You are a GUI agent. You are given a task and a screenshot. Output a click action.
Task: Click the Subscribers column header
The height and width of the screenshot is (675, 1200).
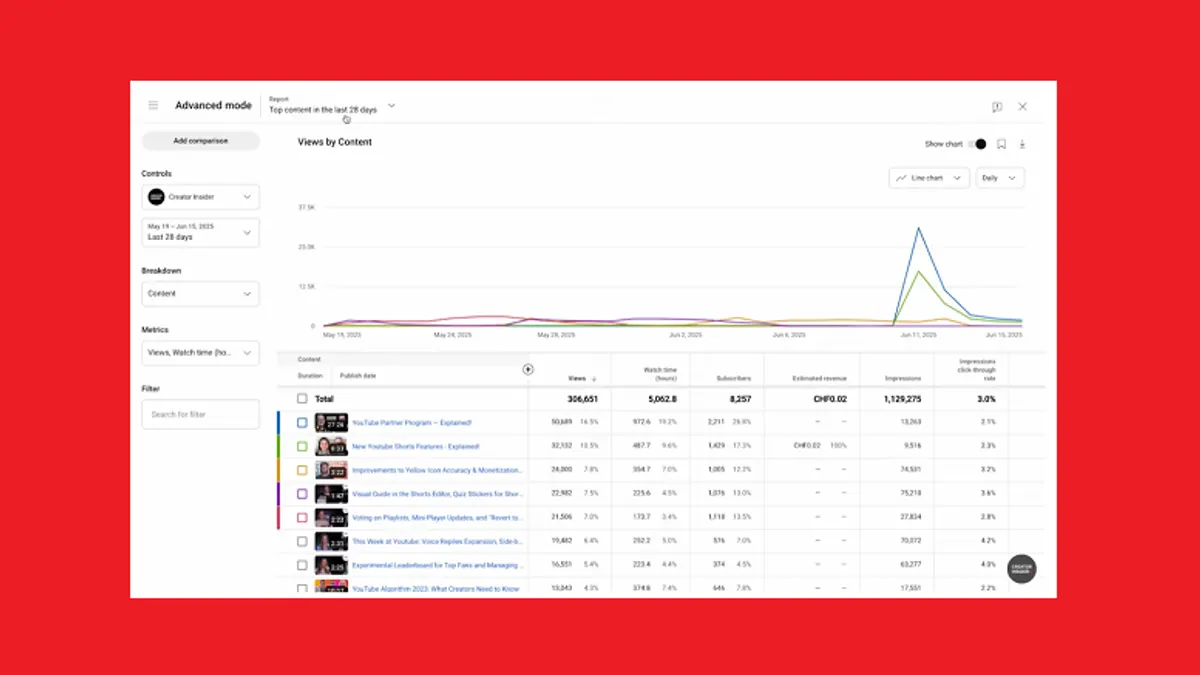[x=734, y=379]
